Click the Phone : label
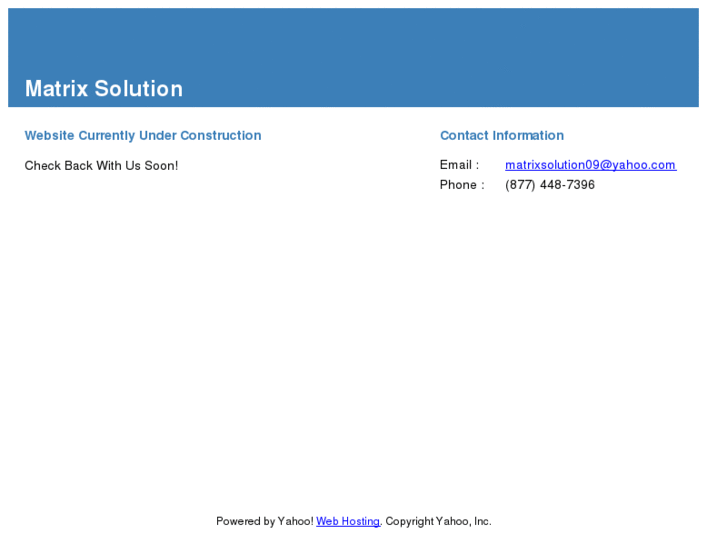Screen dimensions: 727x545 click(462, 185)
